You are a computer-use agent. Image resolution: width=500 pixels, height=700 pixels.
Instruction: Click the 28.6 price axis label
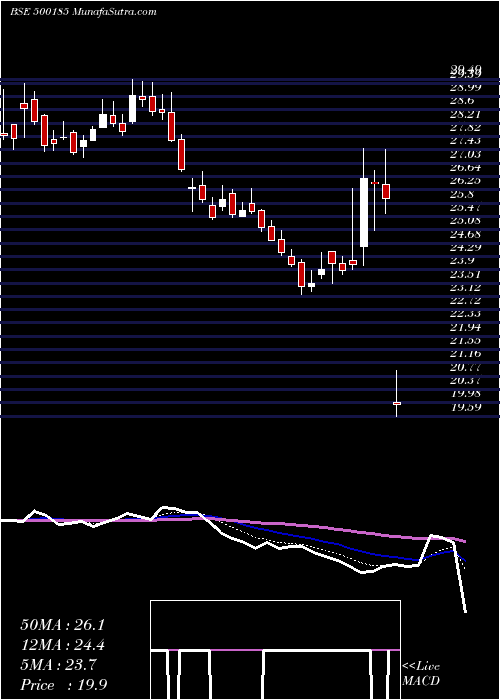click(463, 101)
